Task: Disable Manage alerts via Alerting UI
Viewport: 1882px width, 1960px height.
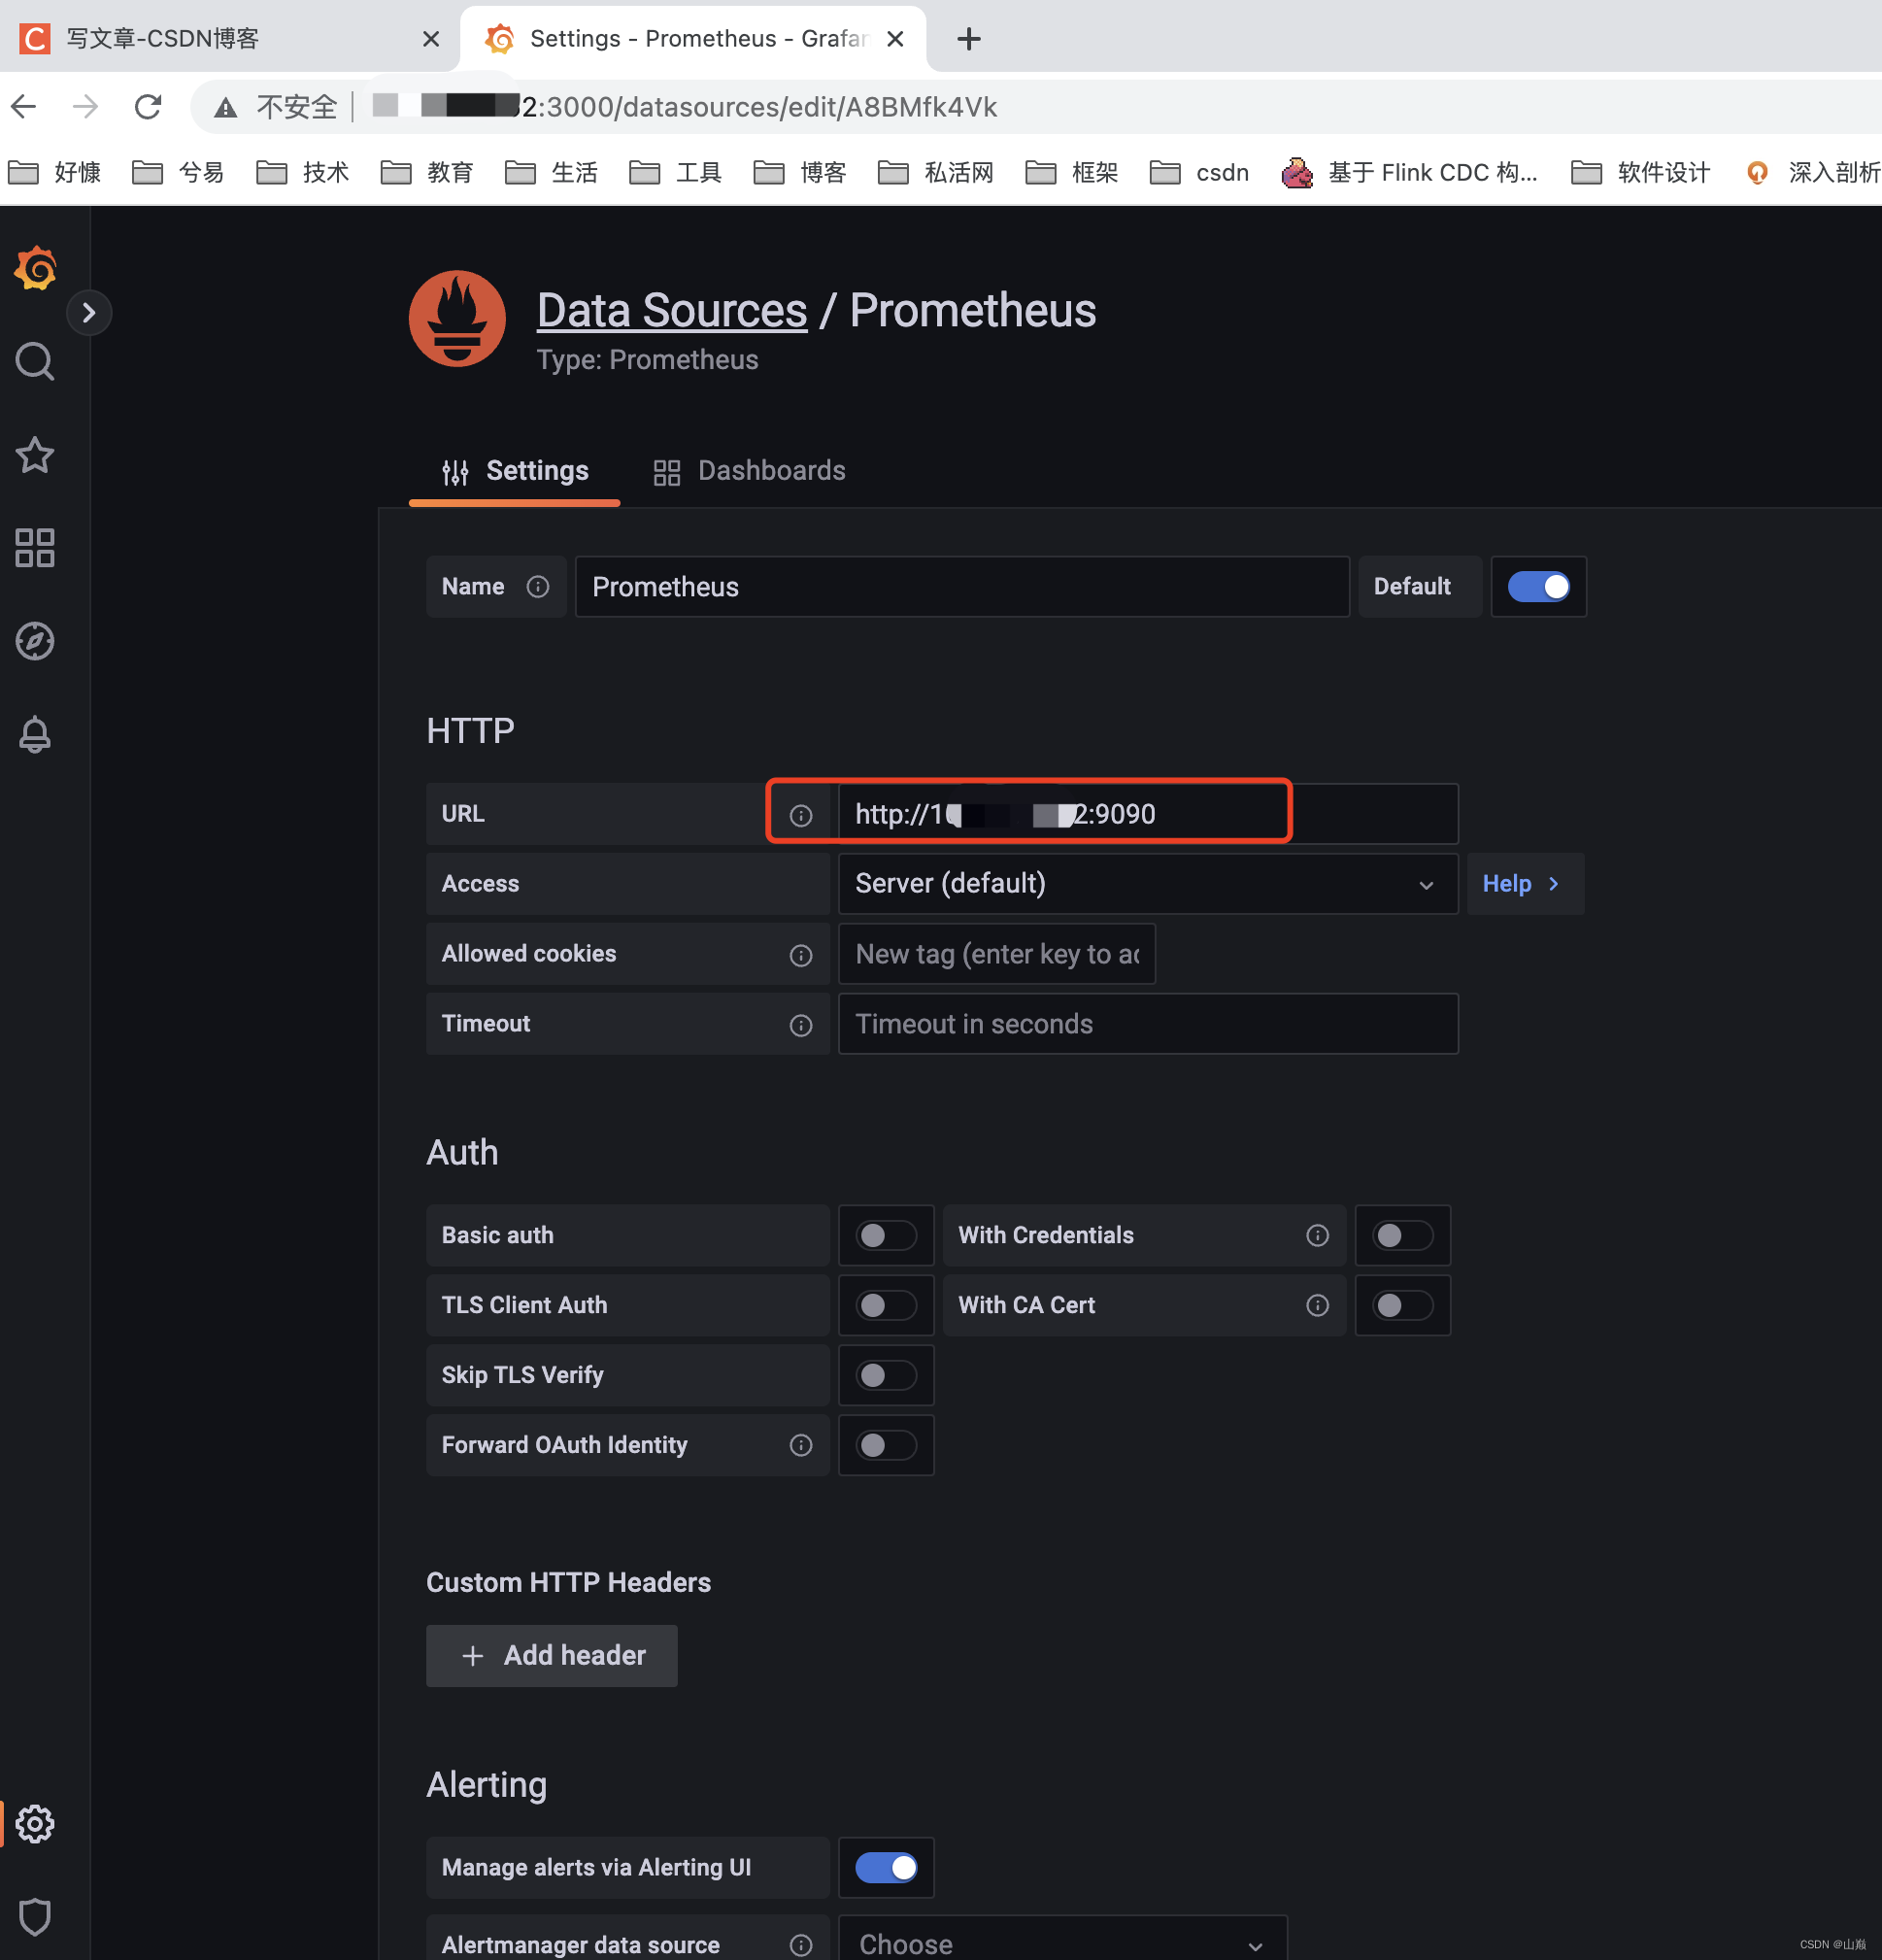Action: click(886, 1868)
